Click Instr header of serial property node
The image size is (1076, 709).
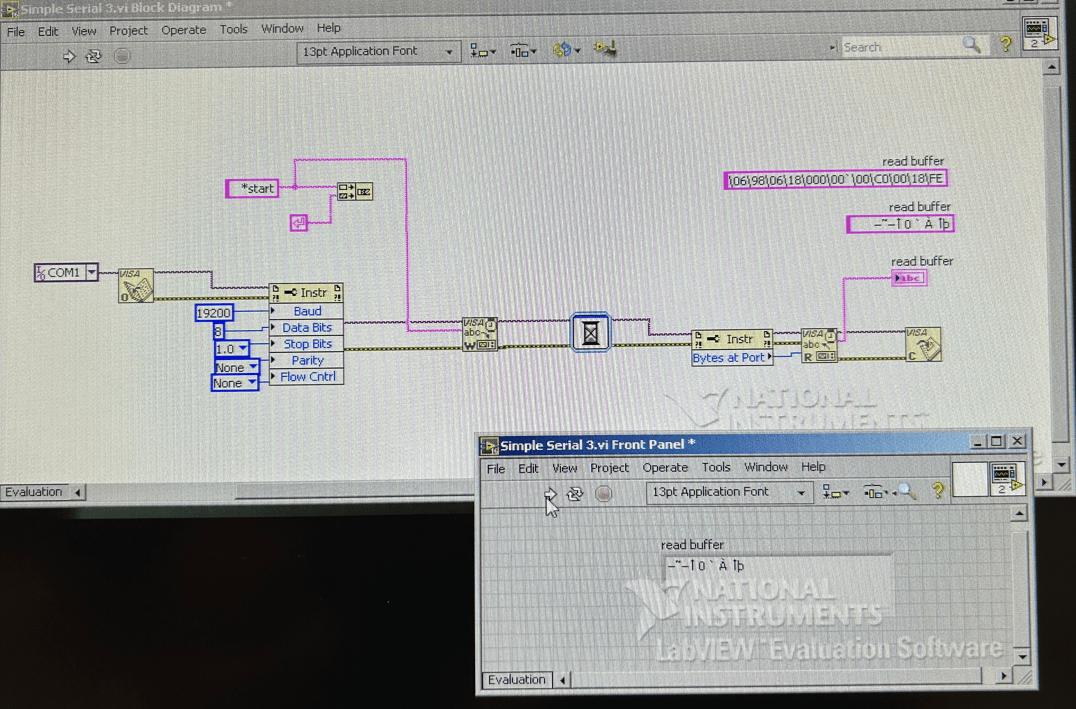click(307, 293)
